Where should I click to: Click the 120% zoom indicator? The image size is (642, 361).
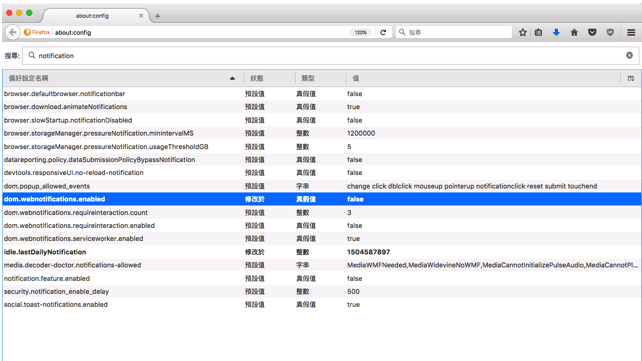coord(361,32)
